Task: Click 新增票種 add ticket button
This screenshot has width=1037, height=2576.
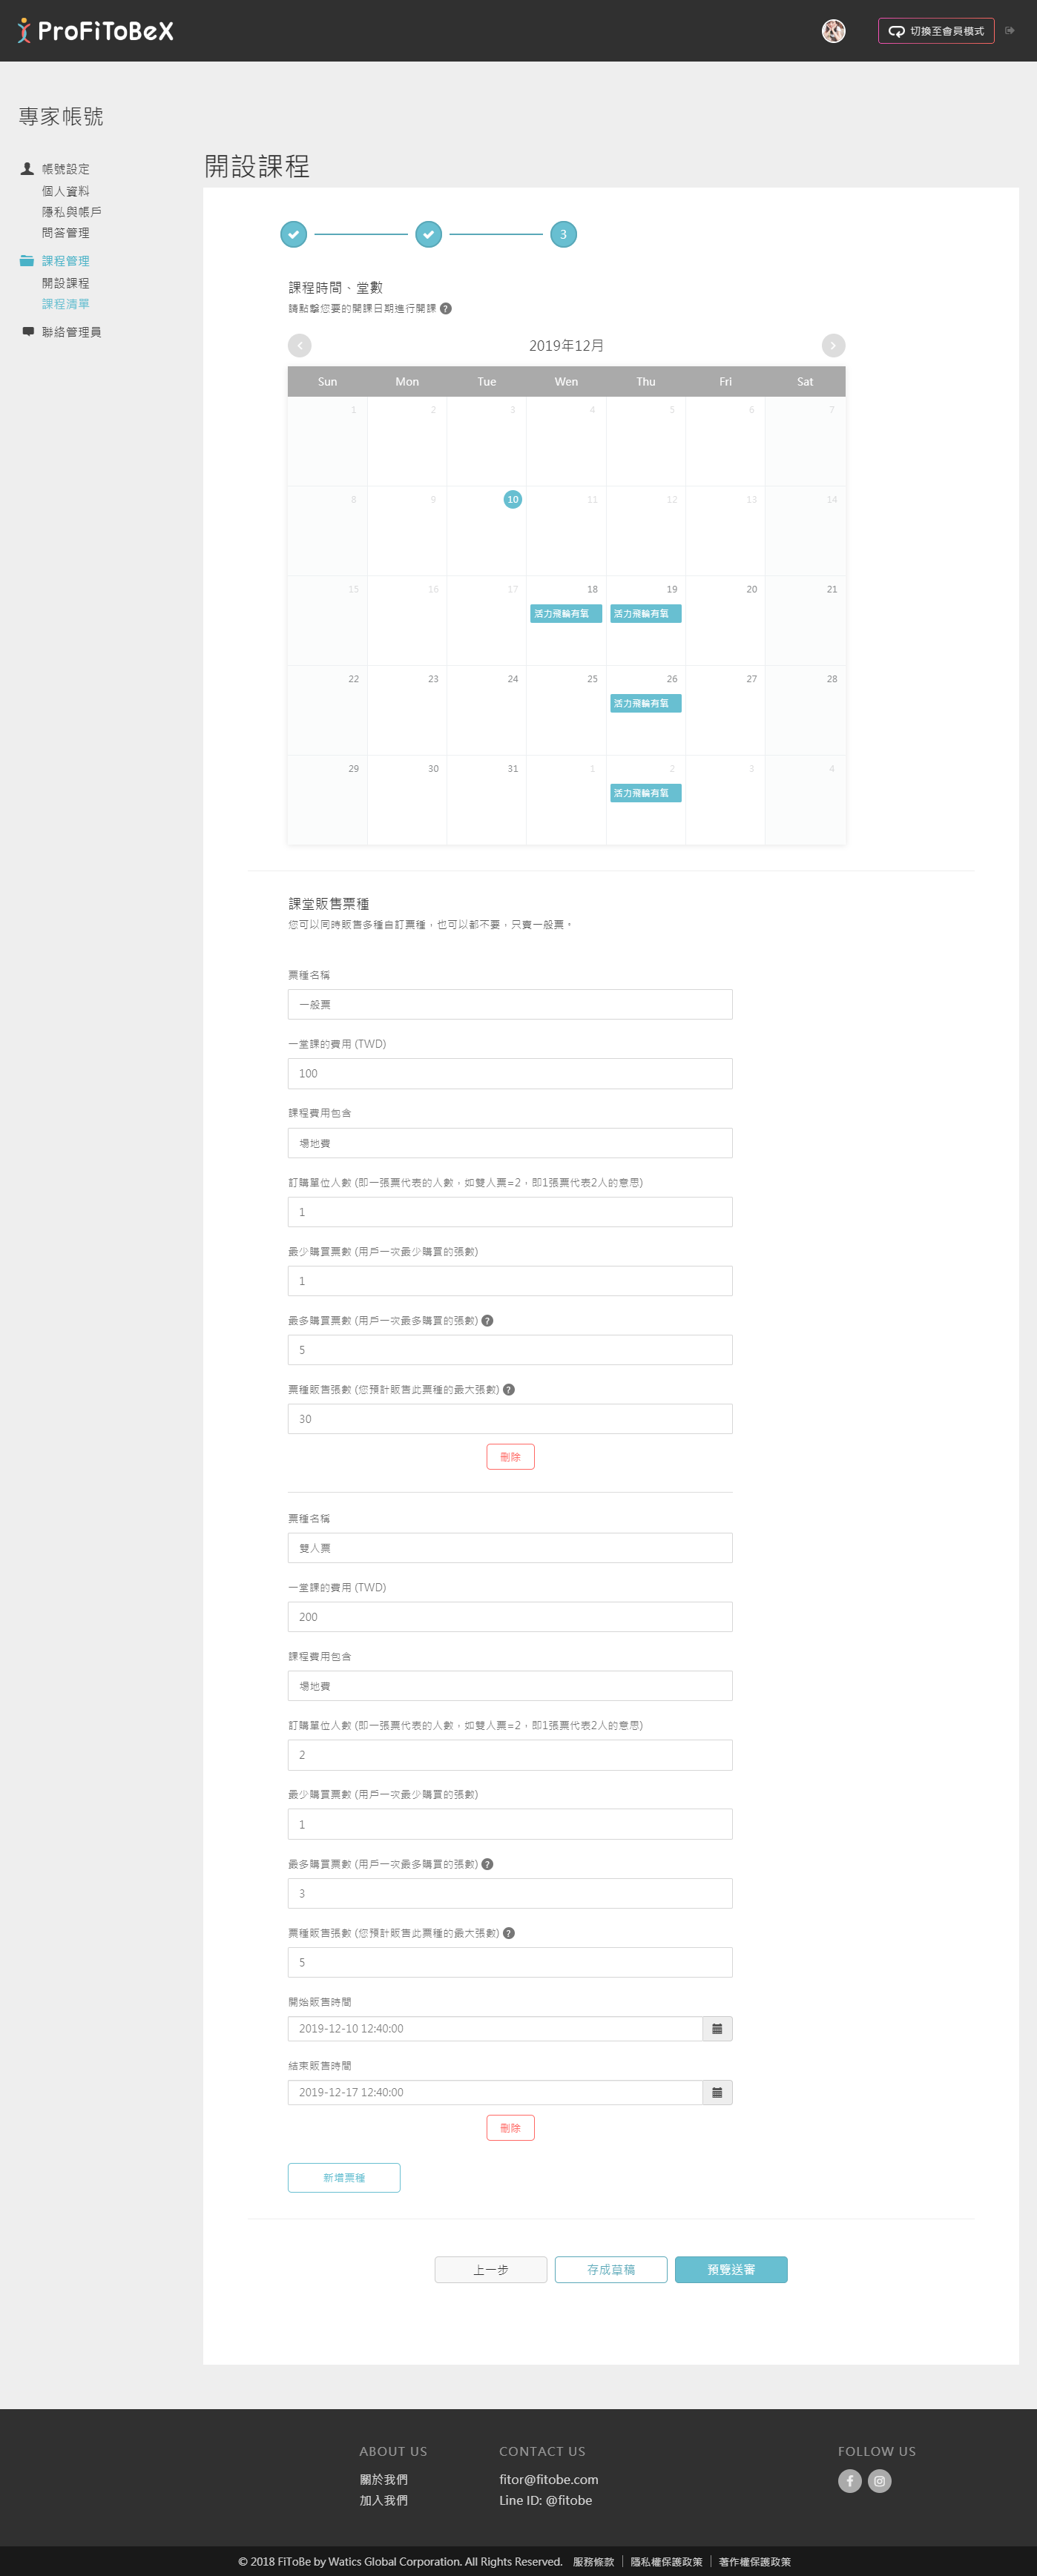Action: coord(344,2178)
